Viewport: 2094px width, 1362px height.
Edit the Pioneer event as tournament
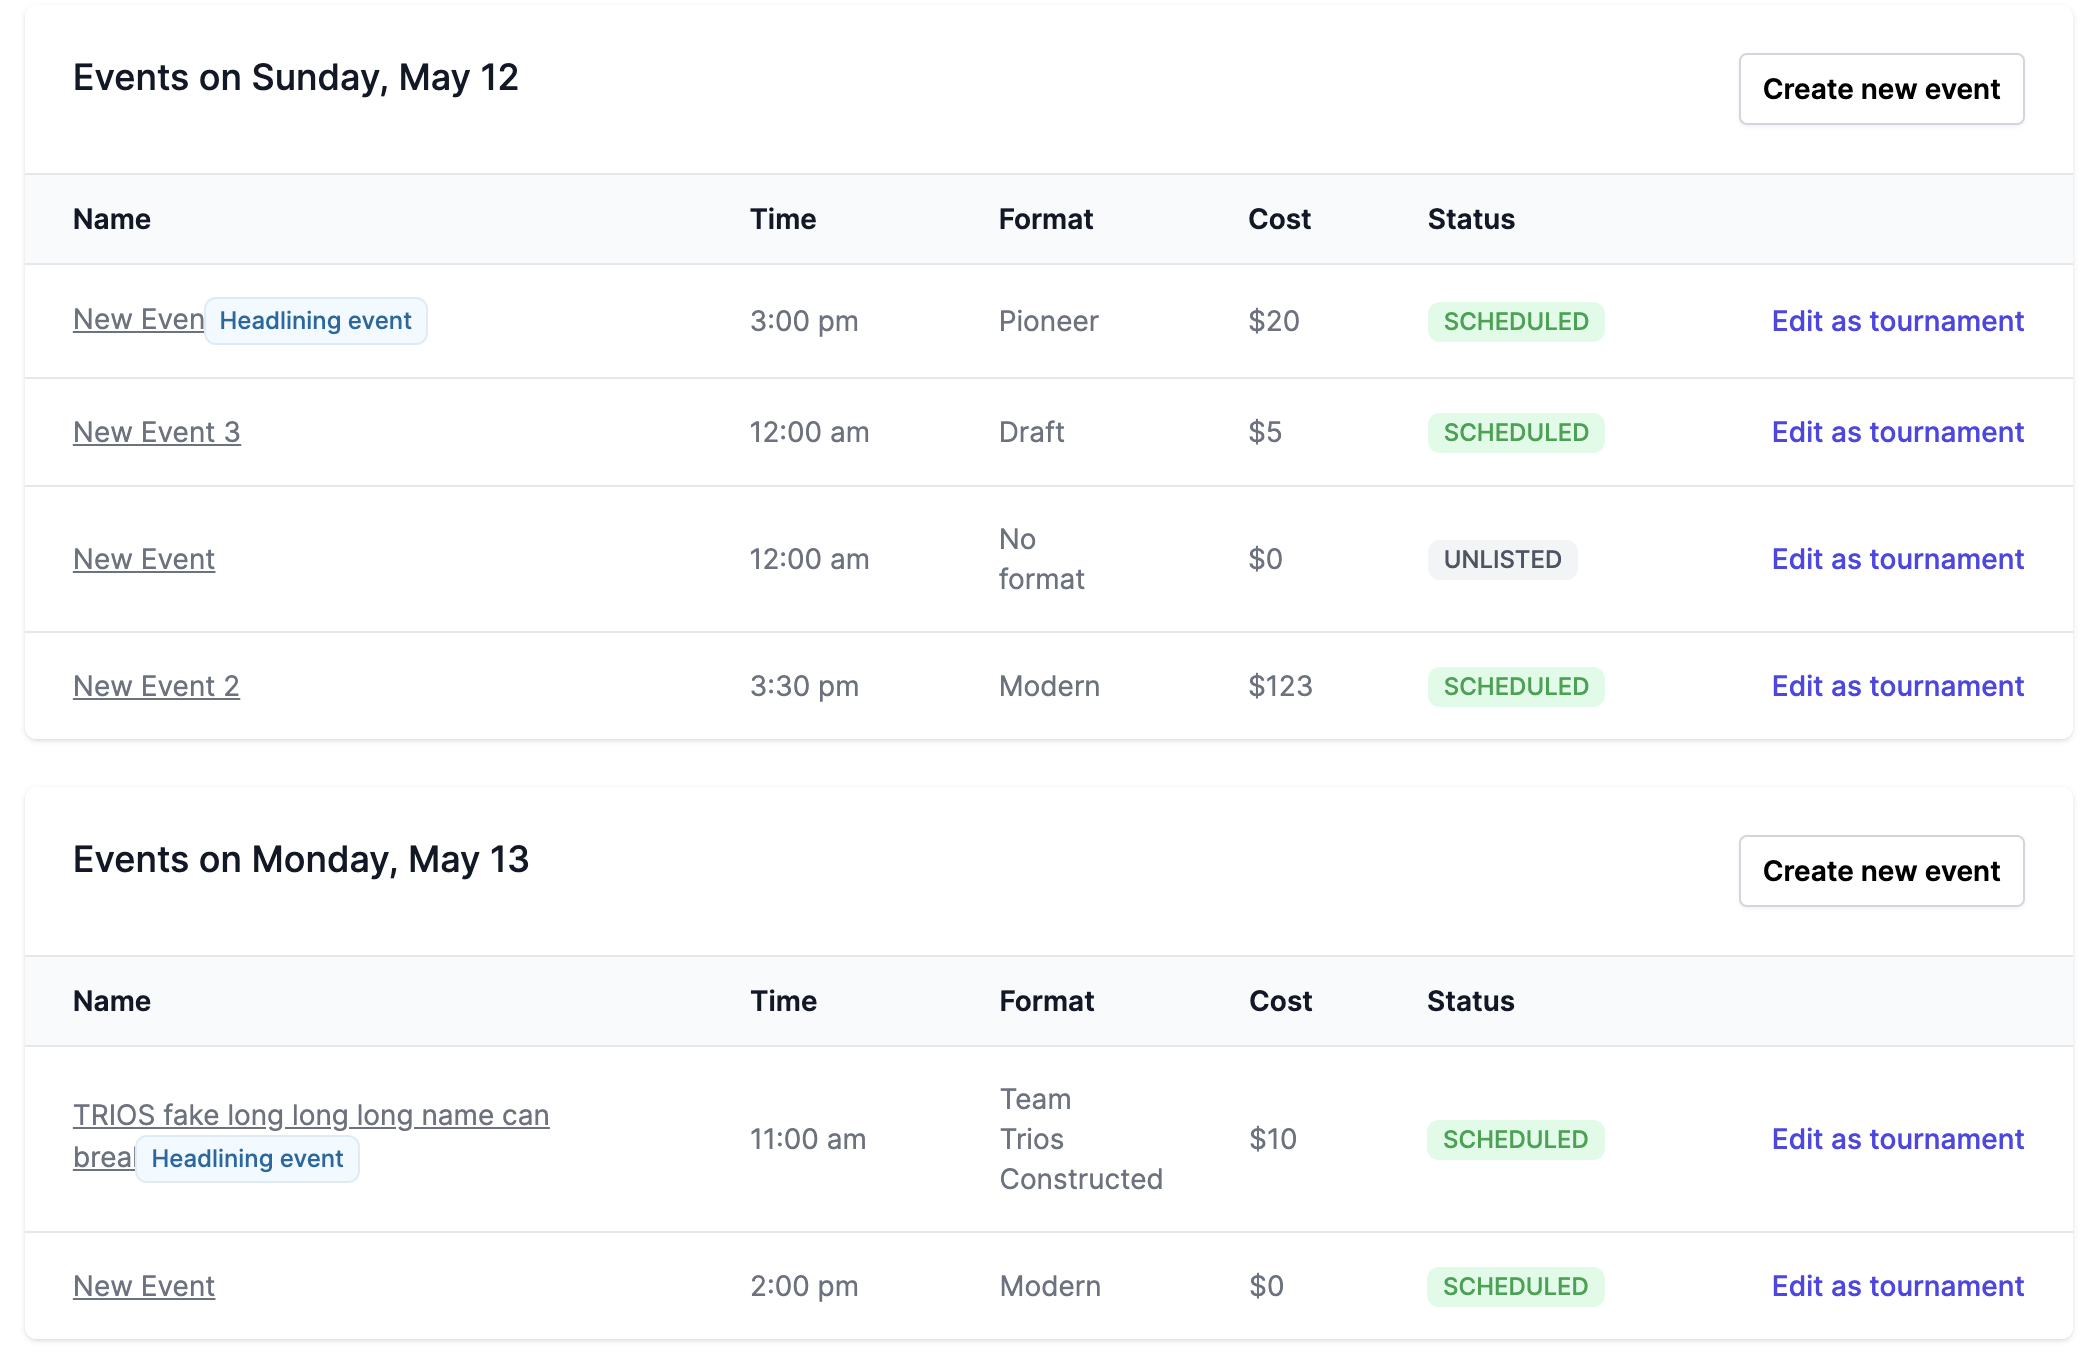[1897, 321]
